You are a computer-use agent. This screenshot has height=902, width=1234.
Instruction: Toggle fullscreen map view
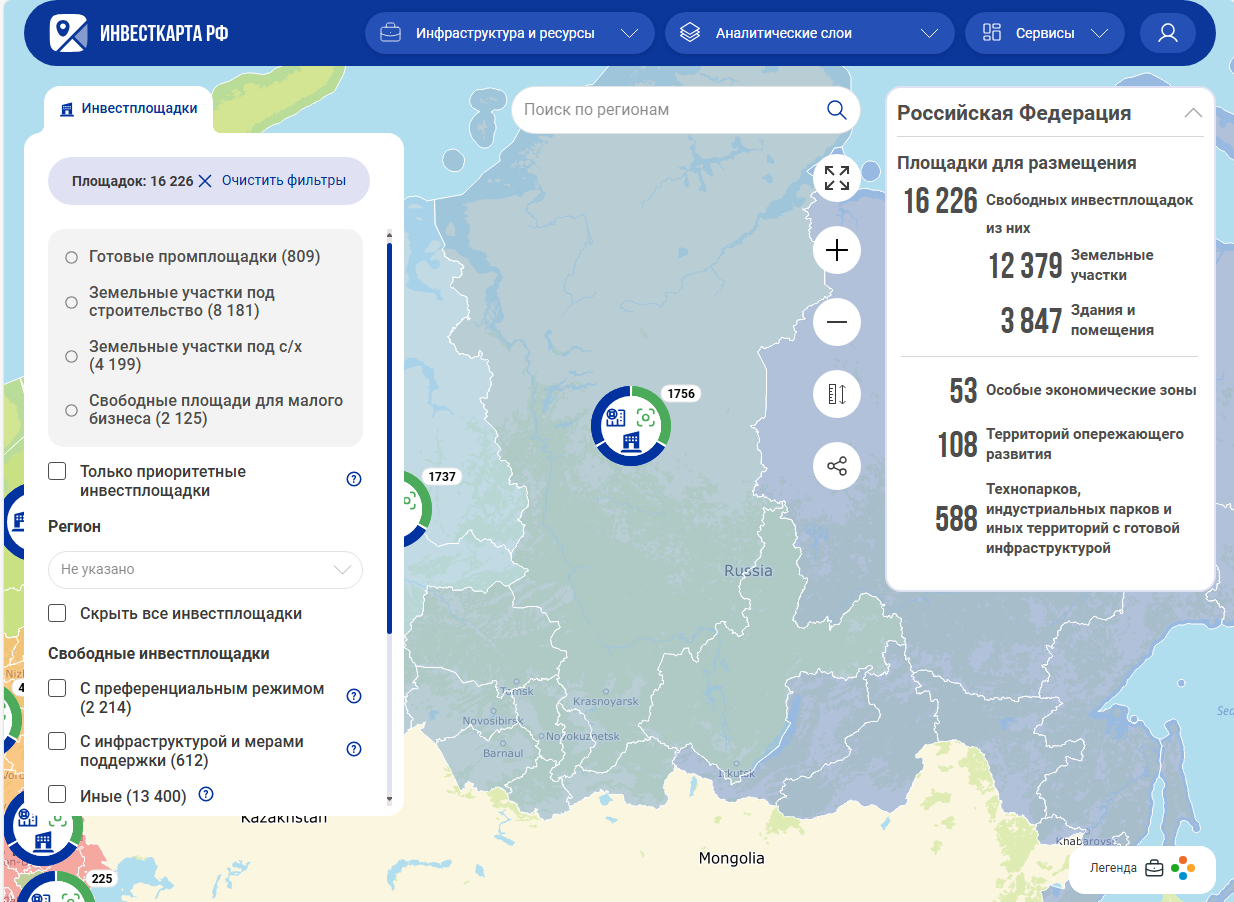point(837,178)
